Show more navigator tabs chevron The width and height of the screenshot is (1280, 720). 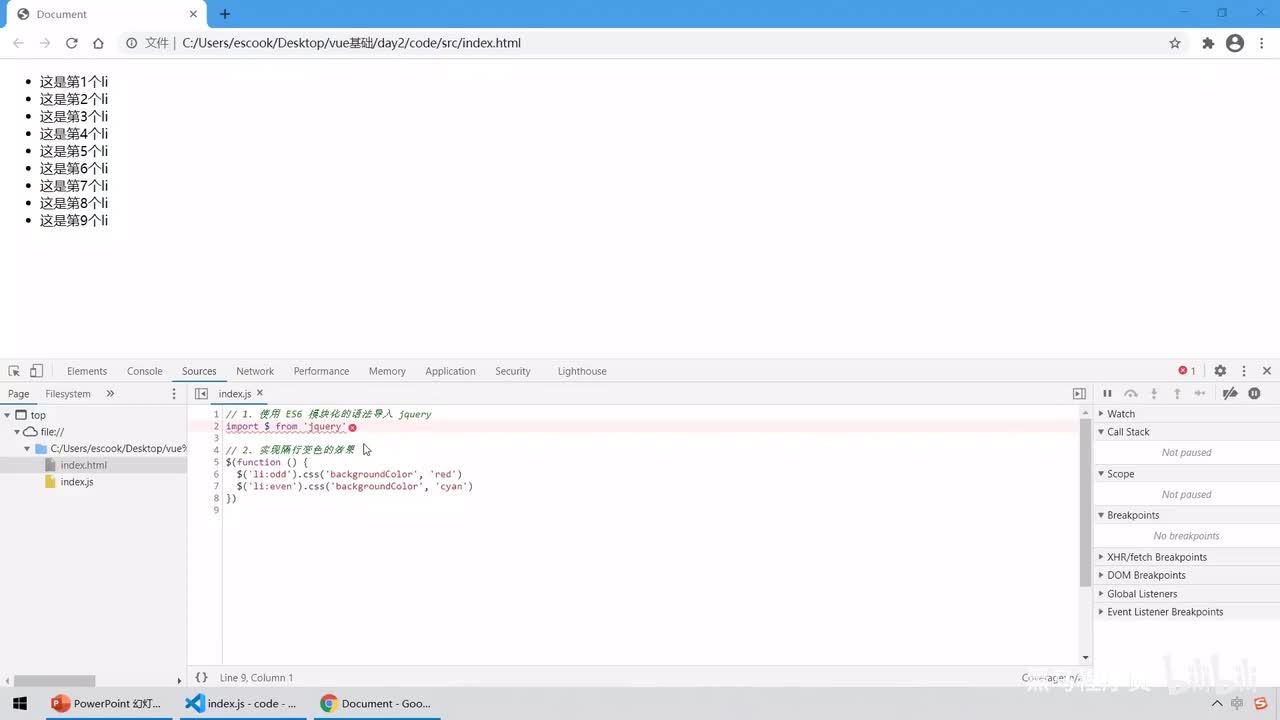pyautogui.click(x=110, y=394)
